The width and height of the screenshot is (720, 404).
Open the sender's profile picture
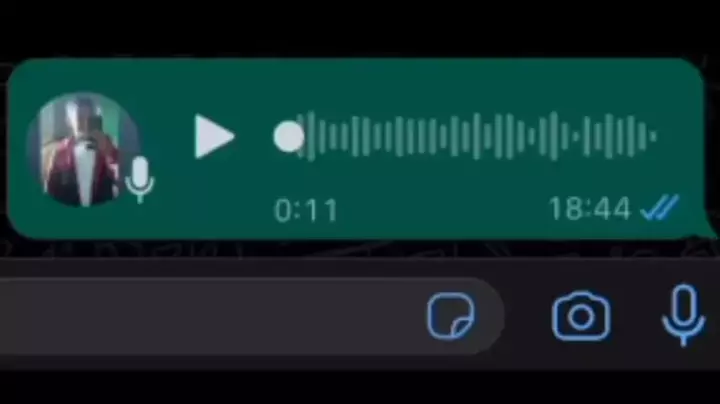[x=83, y=149]
